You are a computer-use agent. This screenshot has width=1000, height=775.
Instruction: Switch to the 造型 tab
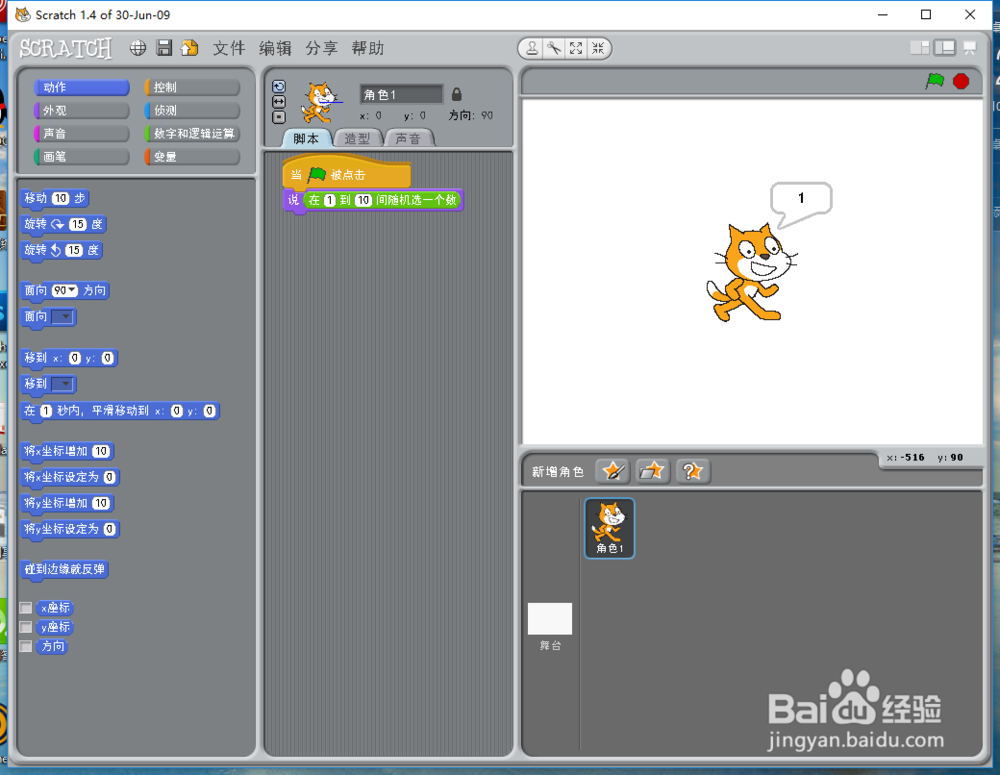[357, 139]
